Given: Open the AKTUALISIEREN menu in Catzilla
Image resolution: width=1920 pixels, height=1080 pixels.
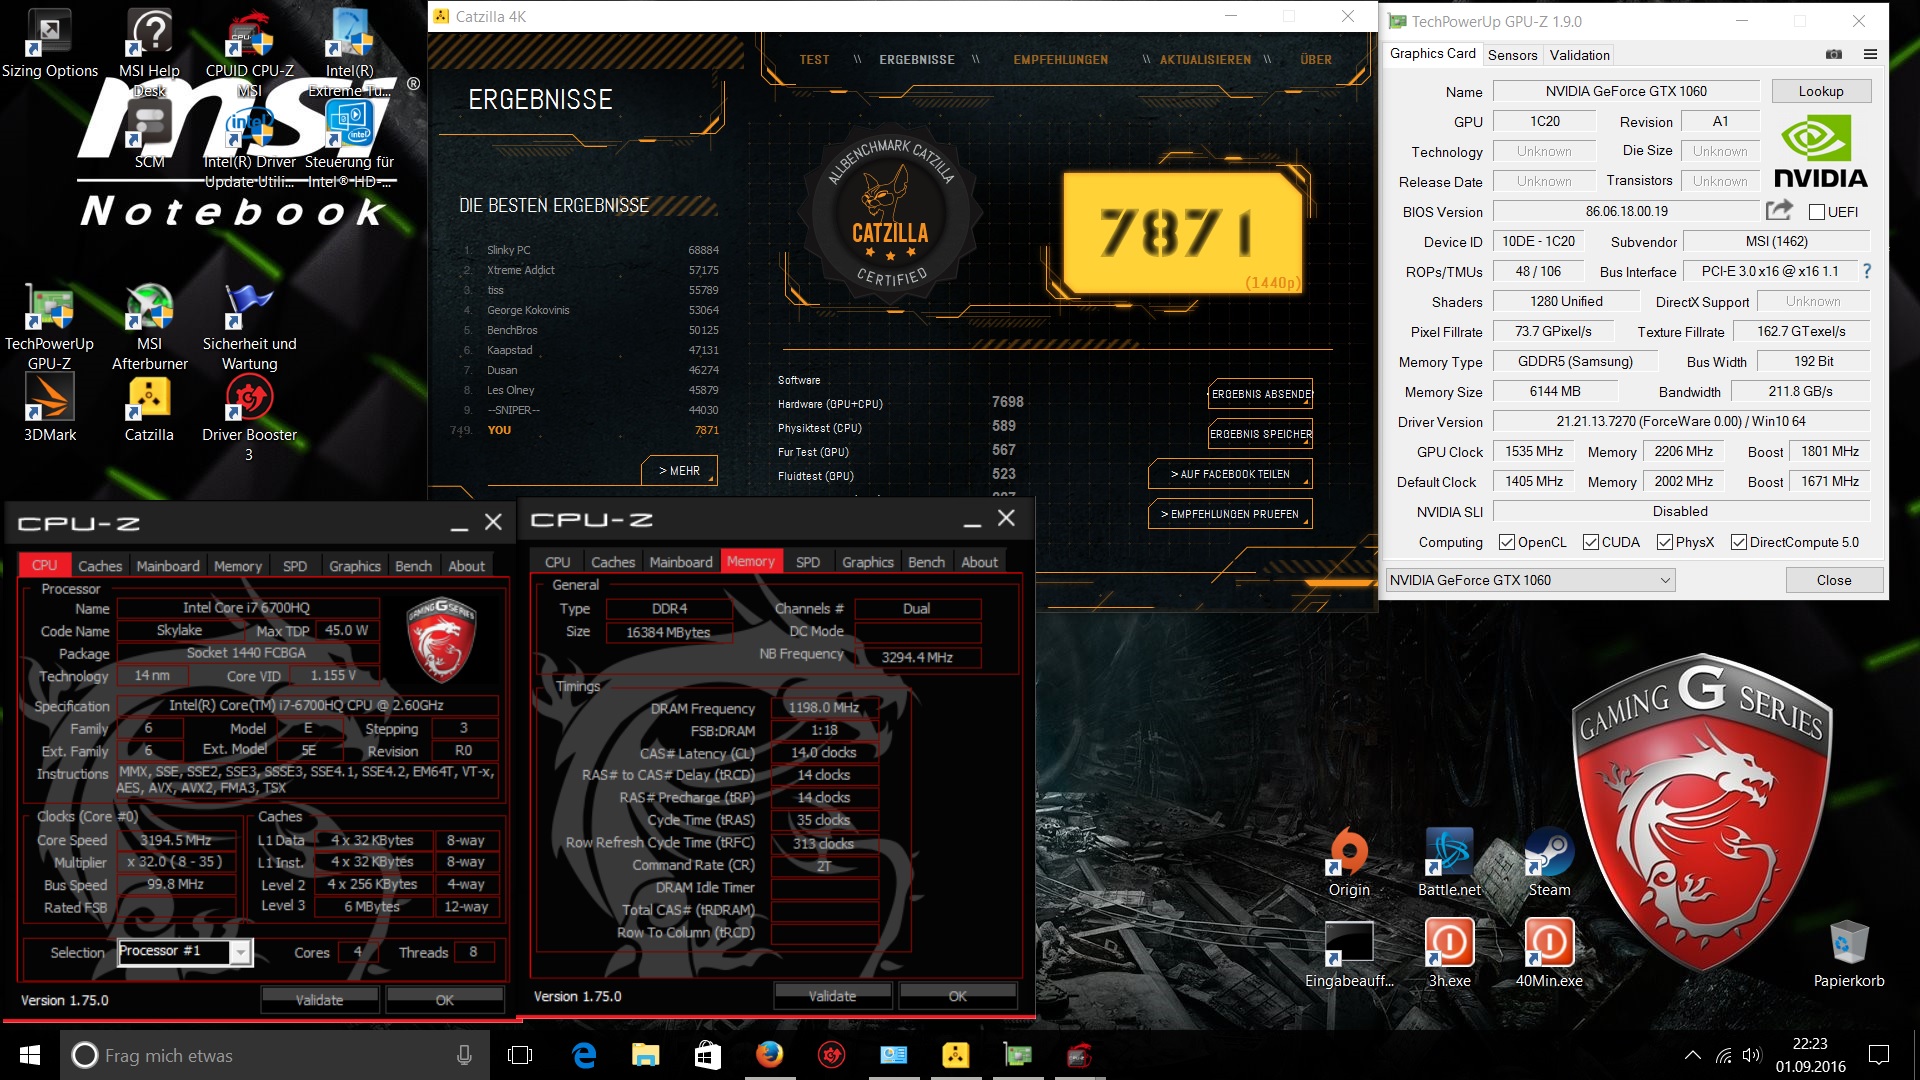Looking at the screenshot, I should coord(1205,60).
